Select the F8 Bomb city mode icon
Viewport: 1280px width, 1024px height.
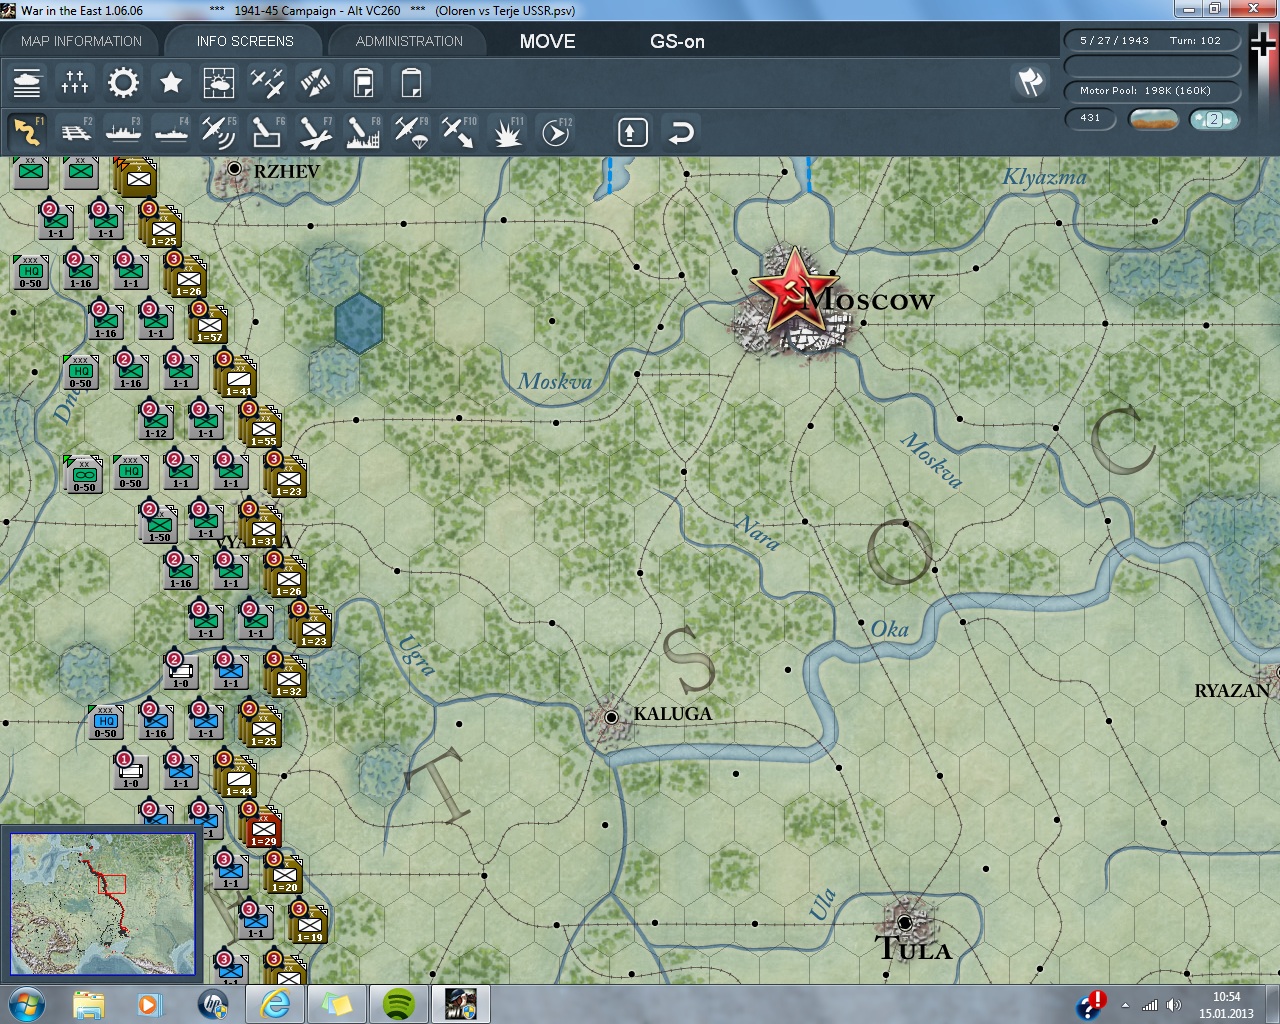(x=363, y=132)
